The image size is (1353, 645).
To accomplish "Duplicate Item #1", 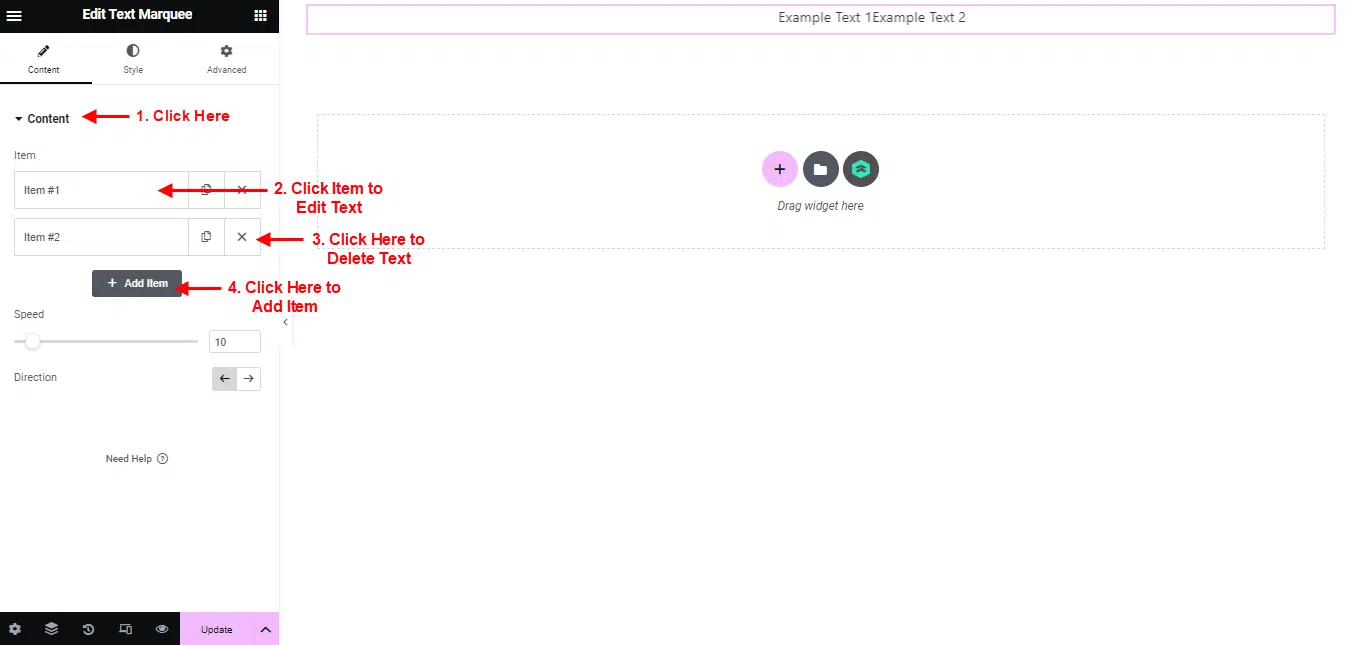I will click(x=206, y=190).
